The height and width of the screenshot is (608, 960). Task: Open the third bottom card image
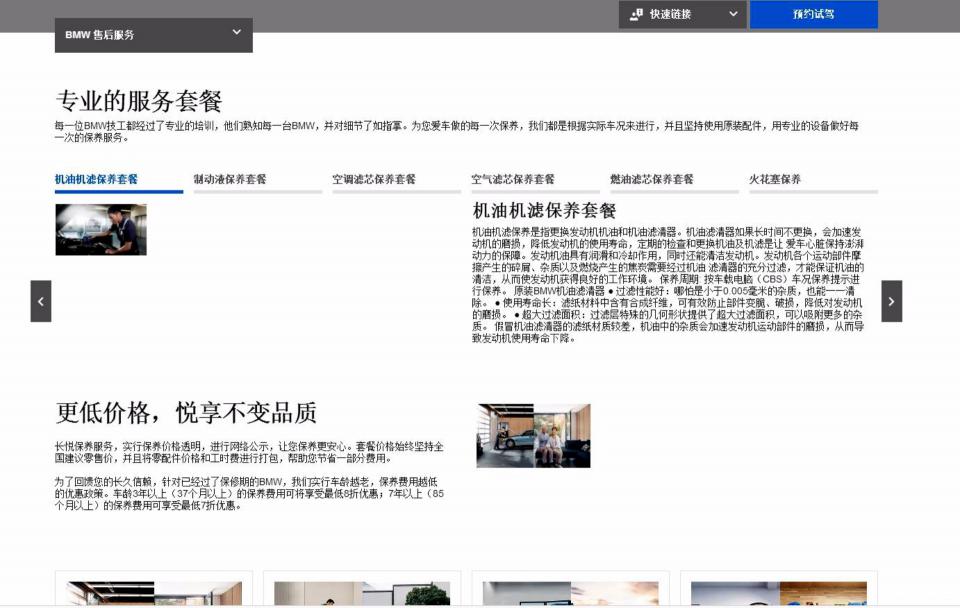pyautogui.click(x=571, y=593)
